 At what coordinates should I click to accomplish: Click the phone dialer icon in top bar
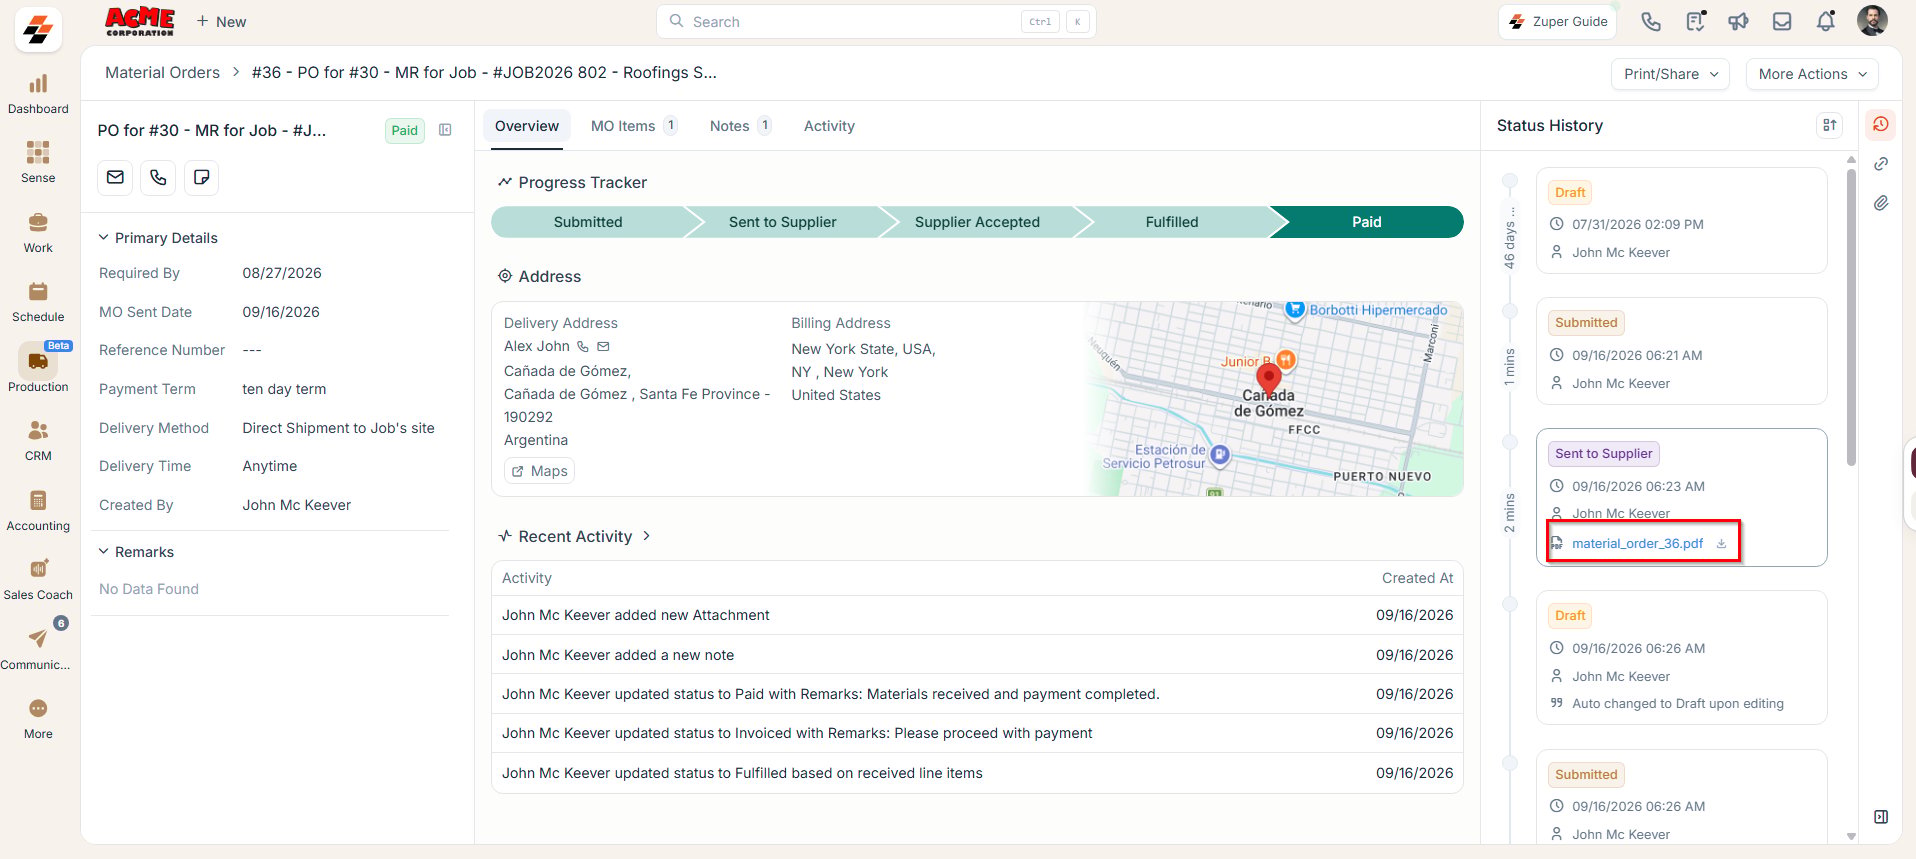pos(1651,21)
